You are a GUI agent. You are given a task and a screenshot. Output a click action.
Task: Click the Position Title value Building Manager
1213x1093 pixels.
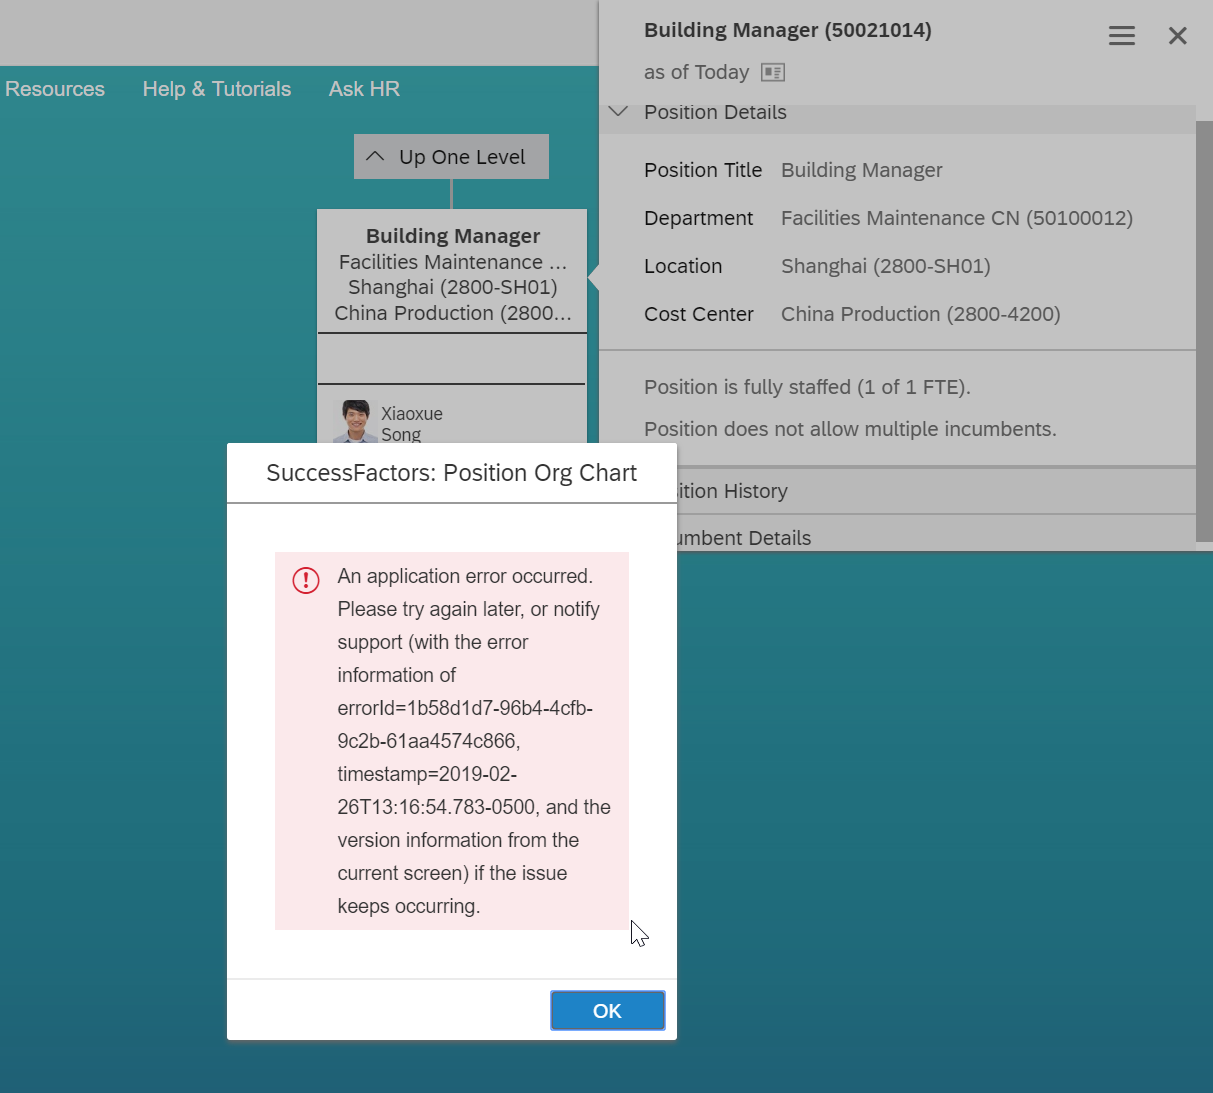(862, 170)
